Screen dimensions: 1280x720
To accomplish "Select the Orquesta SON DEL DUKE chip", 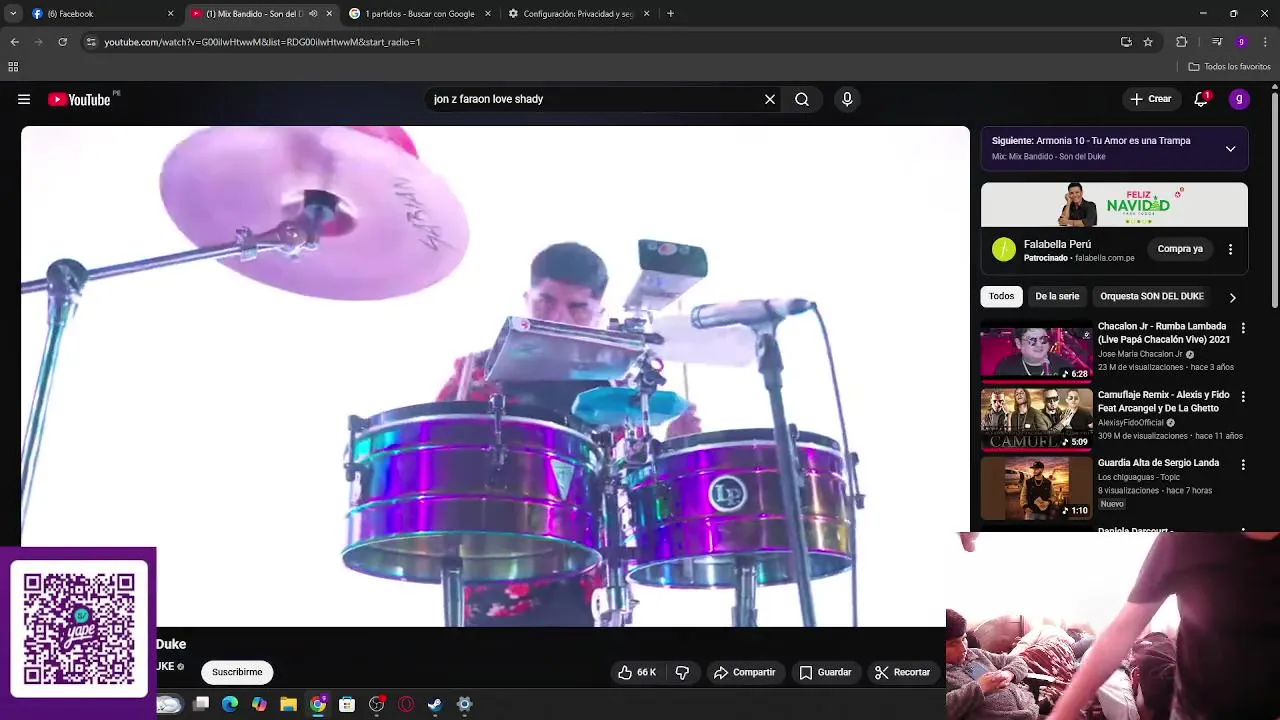I will [1152, 296].
